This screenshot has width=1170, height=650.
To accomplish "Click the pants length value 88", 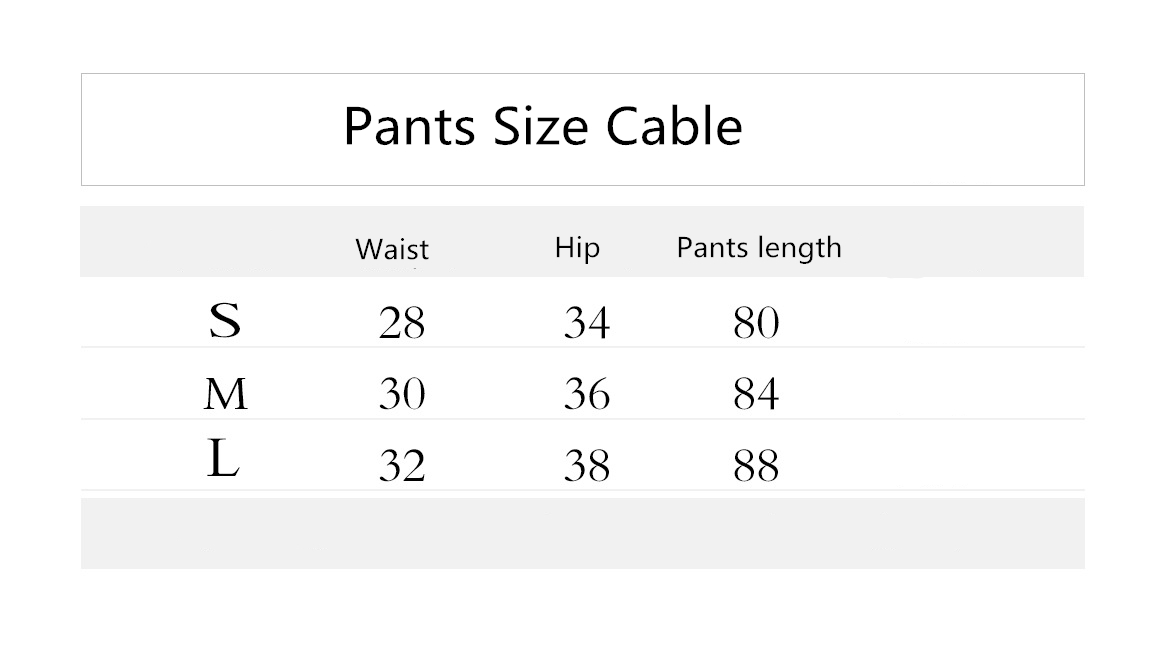I will point(756,466).
